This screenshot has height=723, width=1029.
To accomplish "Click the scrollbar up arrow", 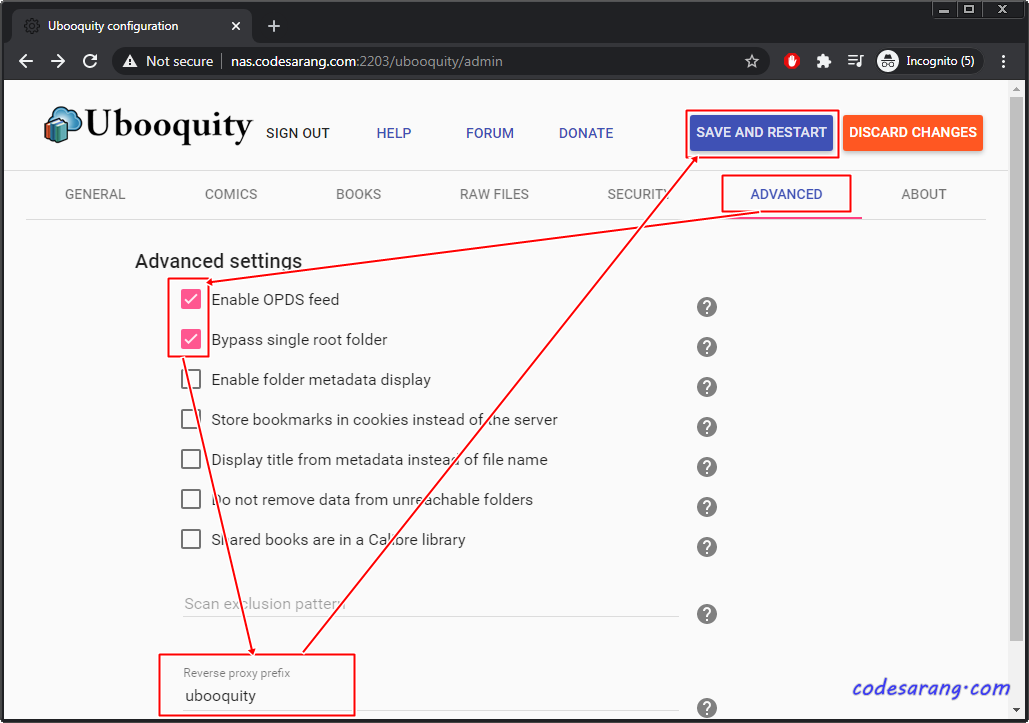I will coord(1016,89).
